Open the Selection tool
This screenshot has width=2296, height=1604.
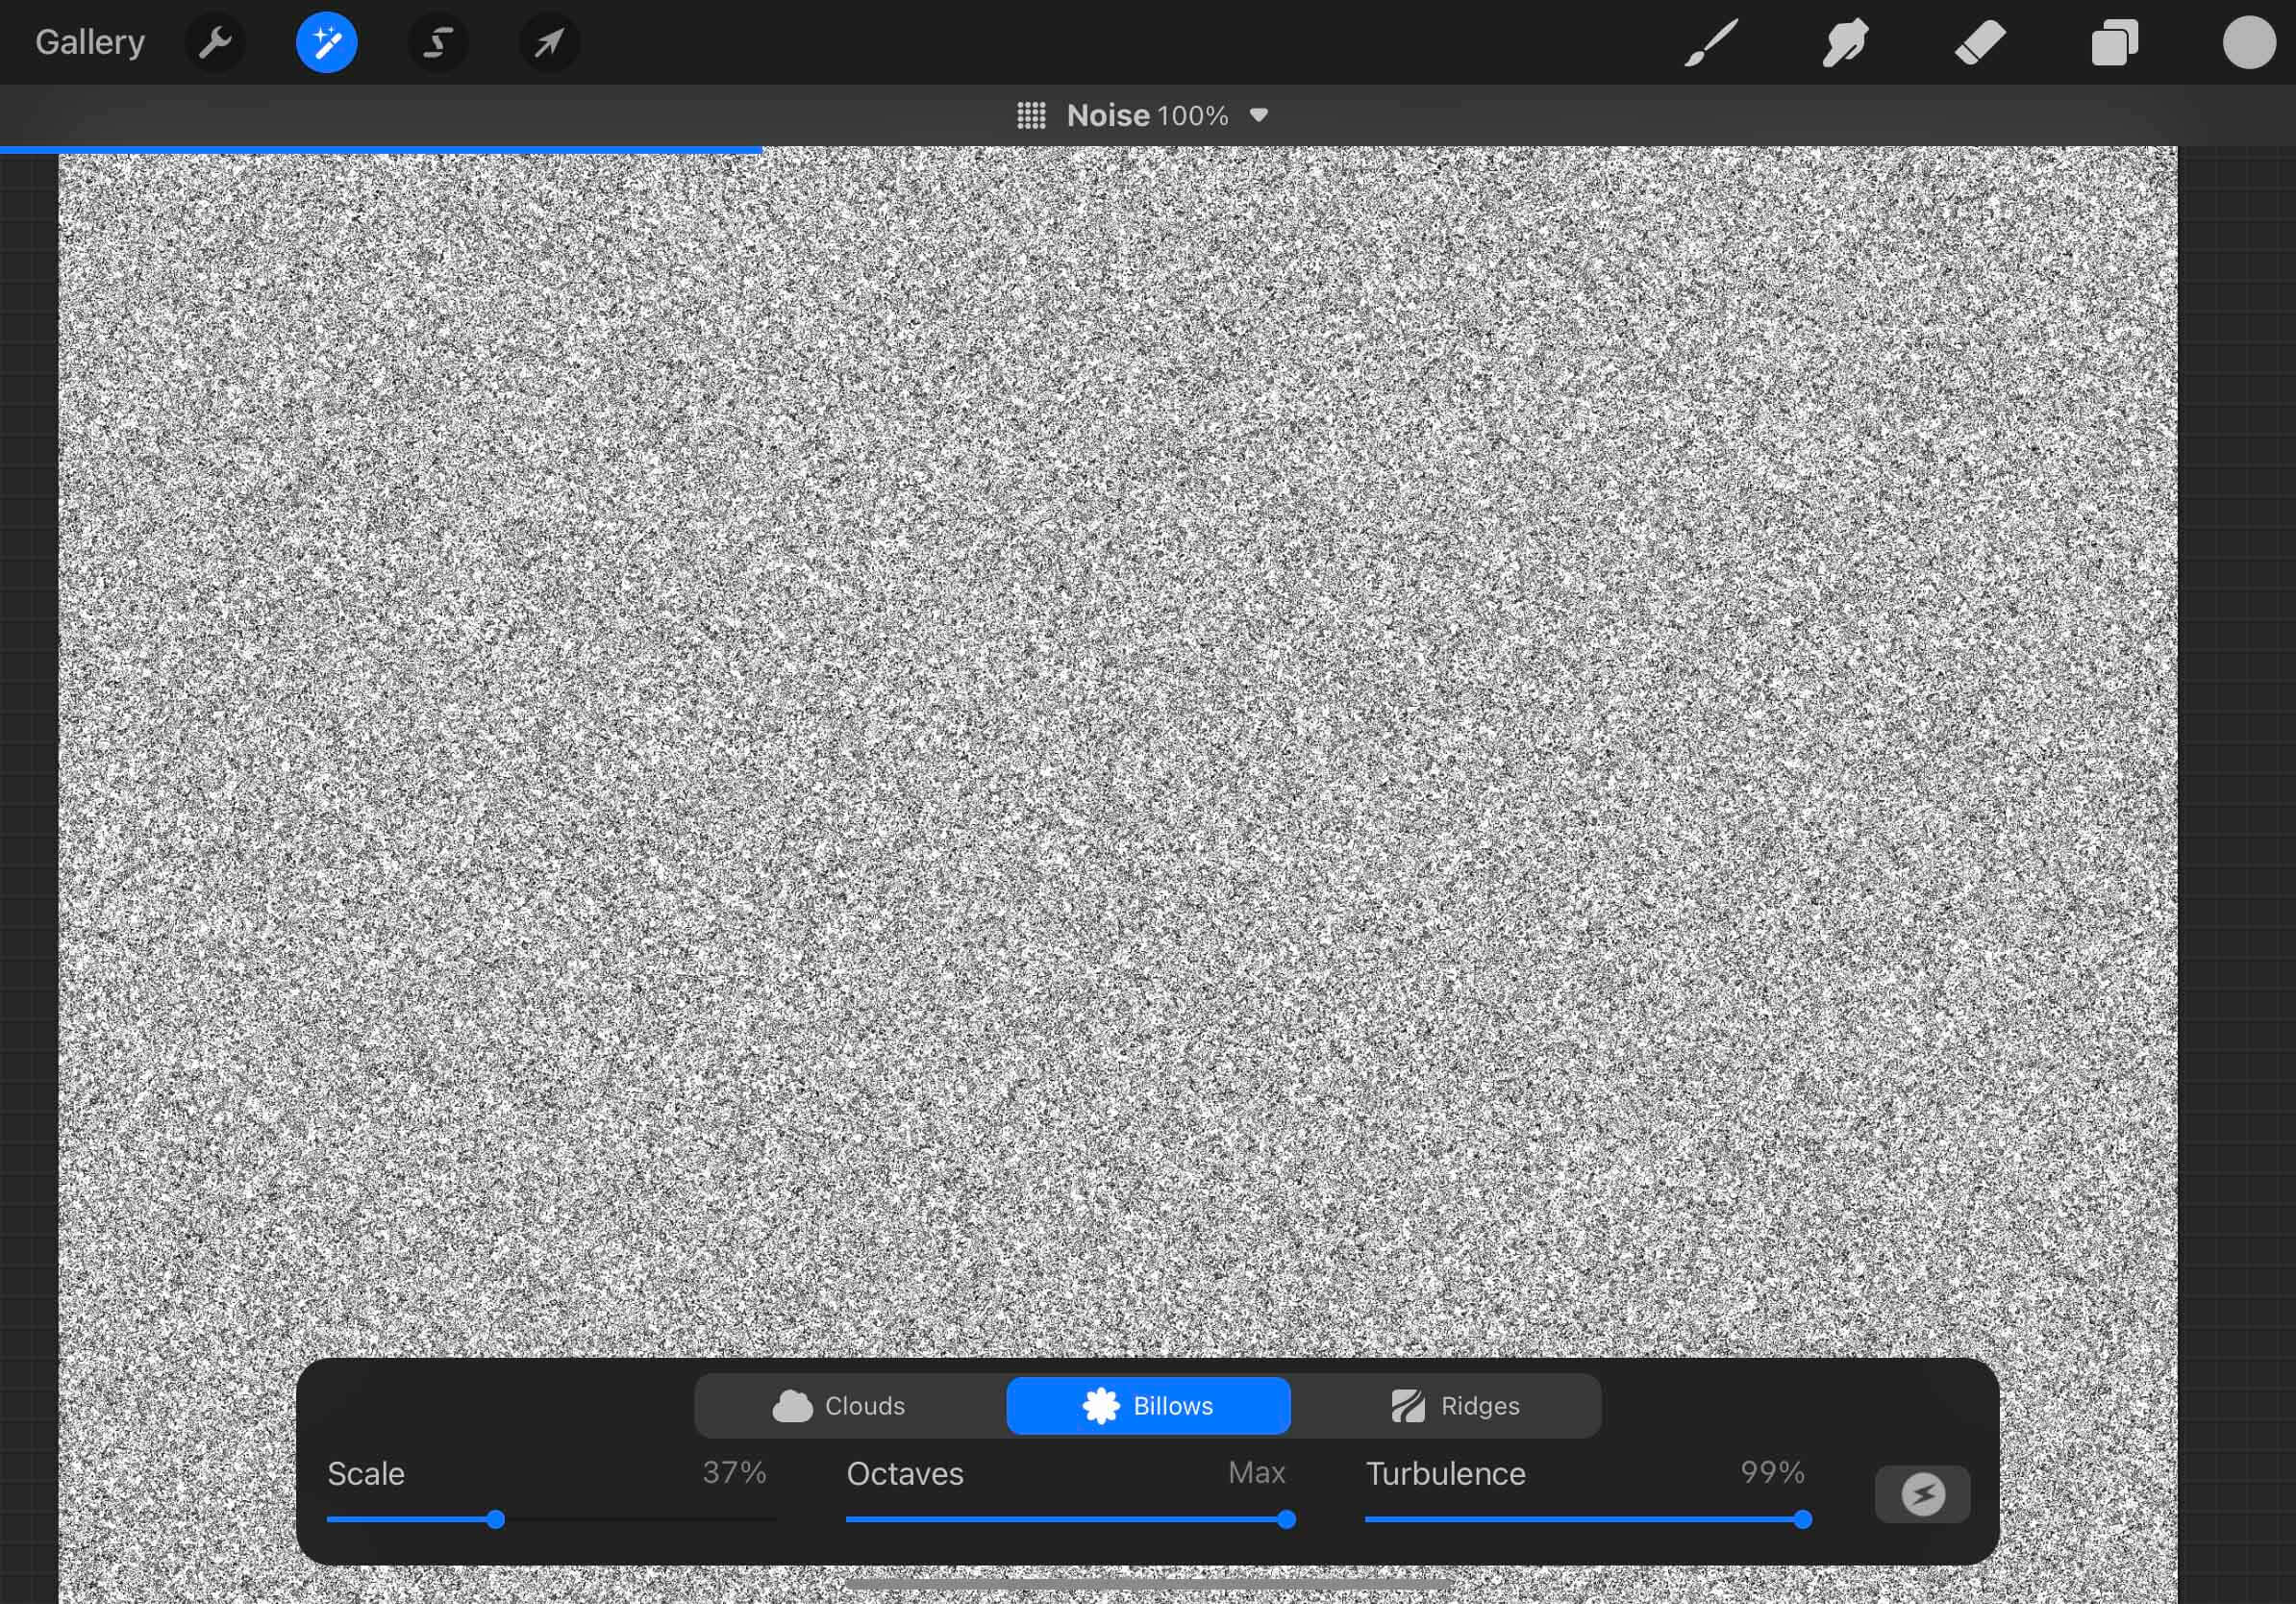(437, 42)
